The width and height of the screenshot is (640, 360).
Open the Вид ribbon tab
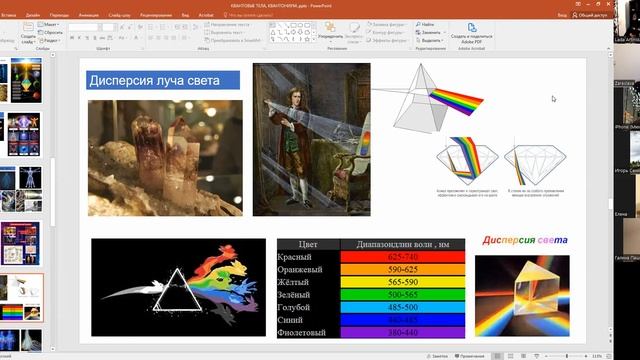[185, 15]
